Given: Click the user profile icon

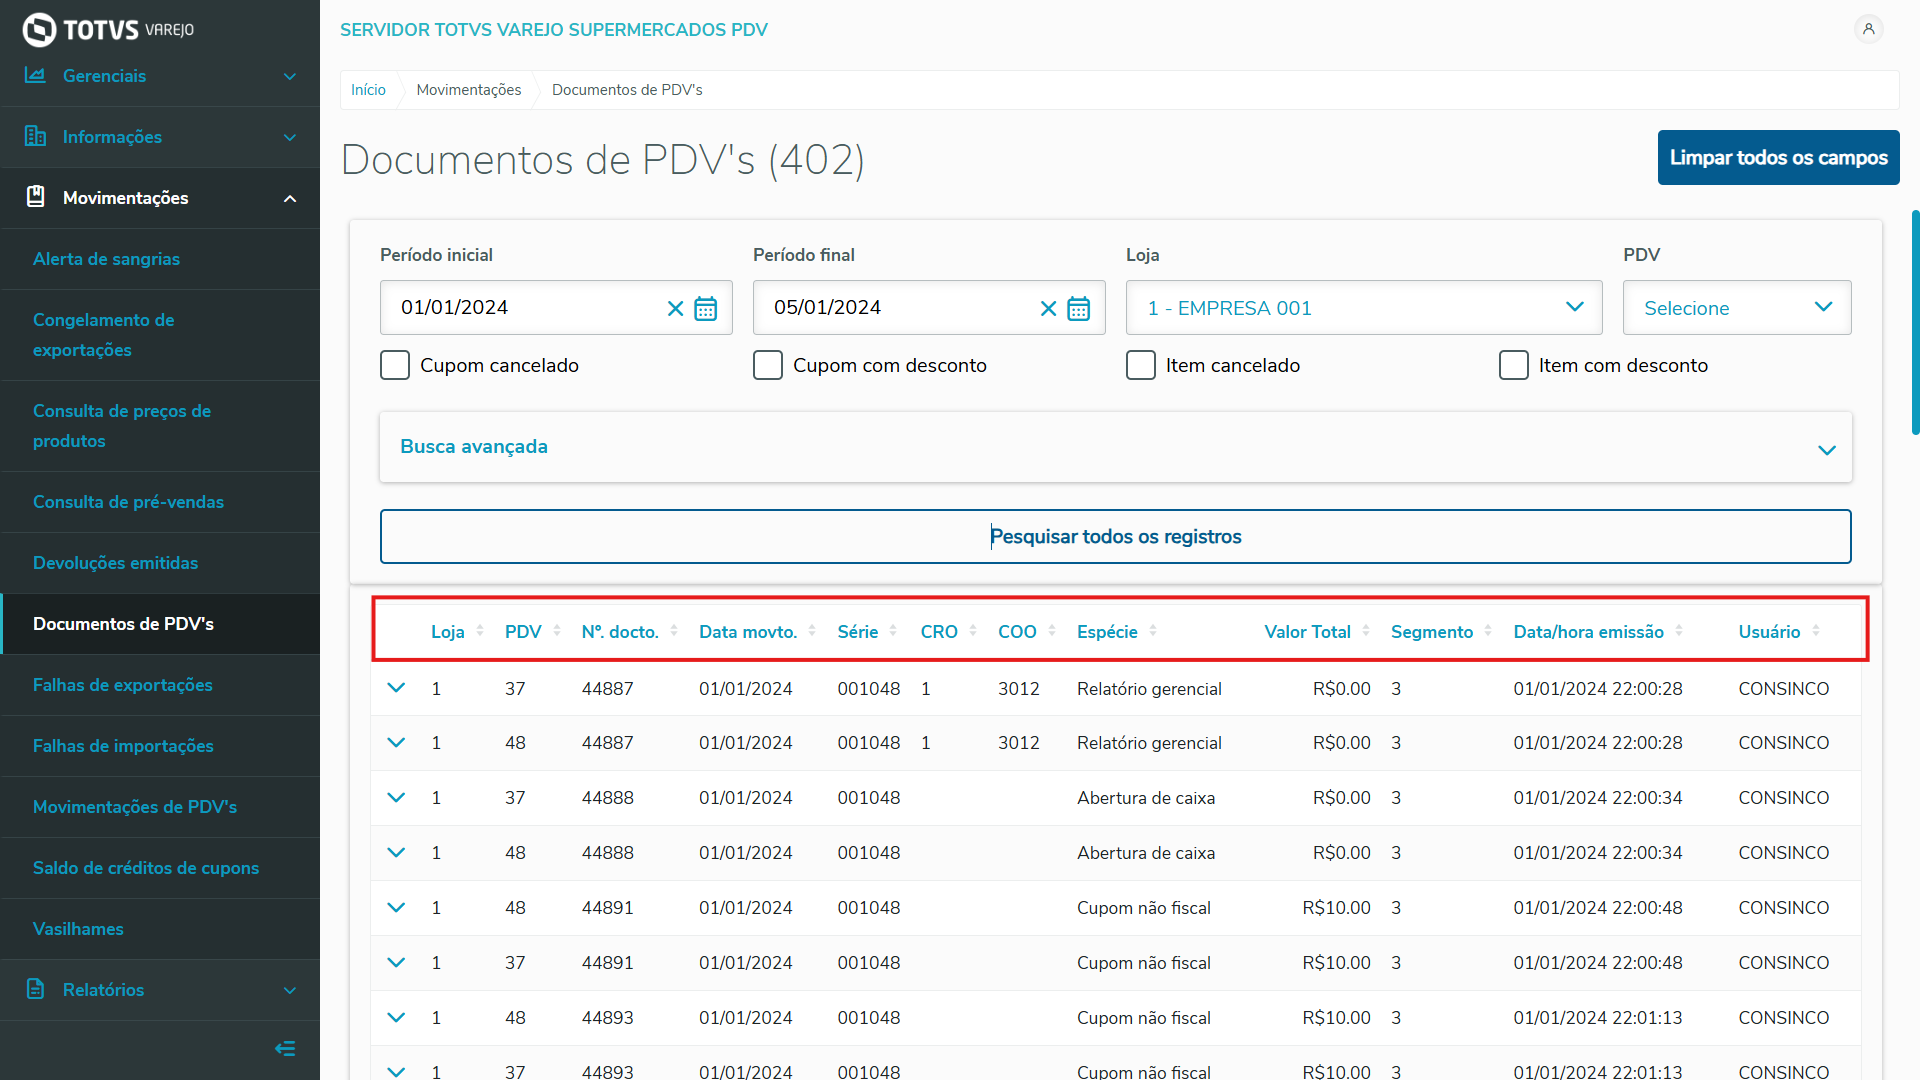Looking at the screenshot, I should pos(1867,29).
